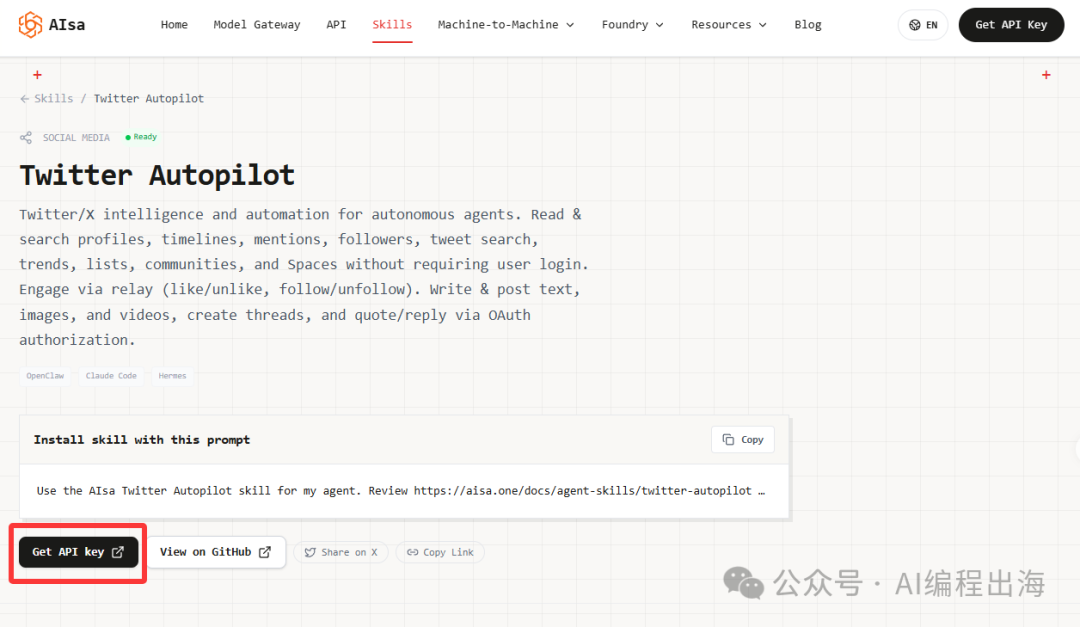1080x627 pixels.
Task: Click the AIsa logo icon
Action: [30, 25]
